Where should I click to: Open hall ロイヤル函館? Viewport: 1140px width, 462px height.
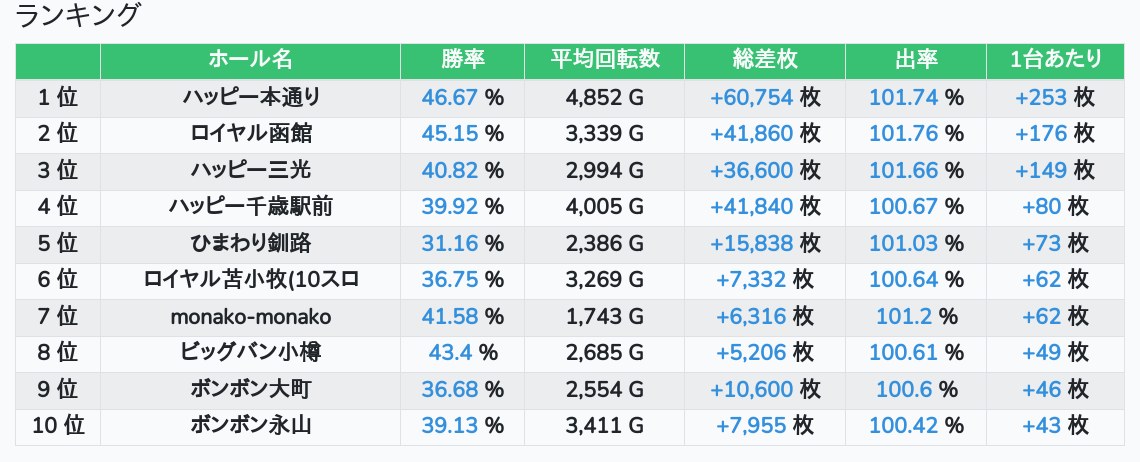[251, 134]
